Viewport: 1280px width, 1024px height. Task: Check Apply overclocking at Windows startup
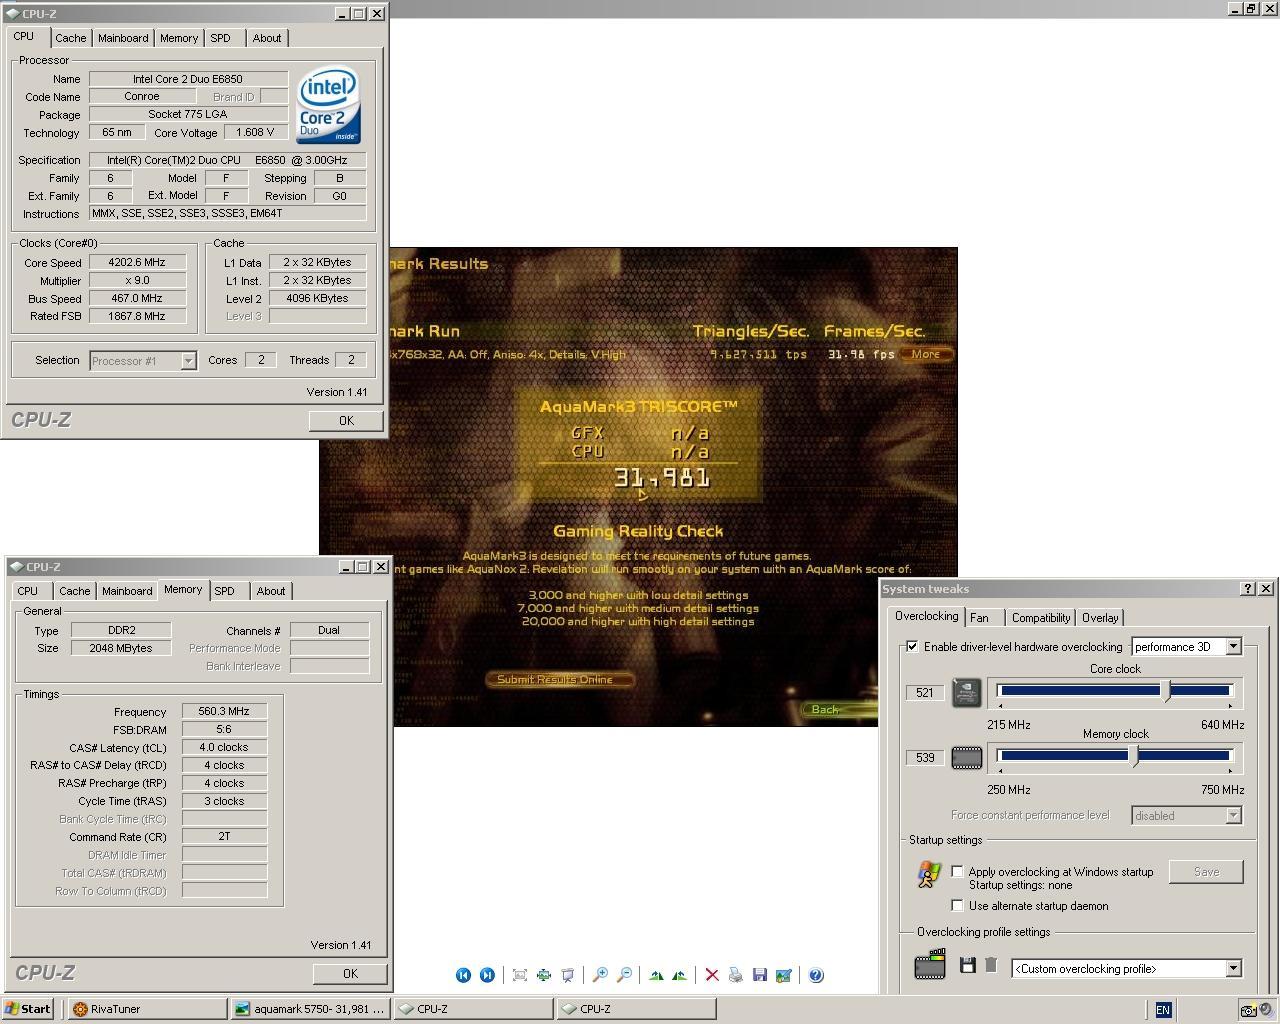[x=957, y=872]
